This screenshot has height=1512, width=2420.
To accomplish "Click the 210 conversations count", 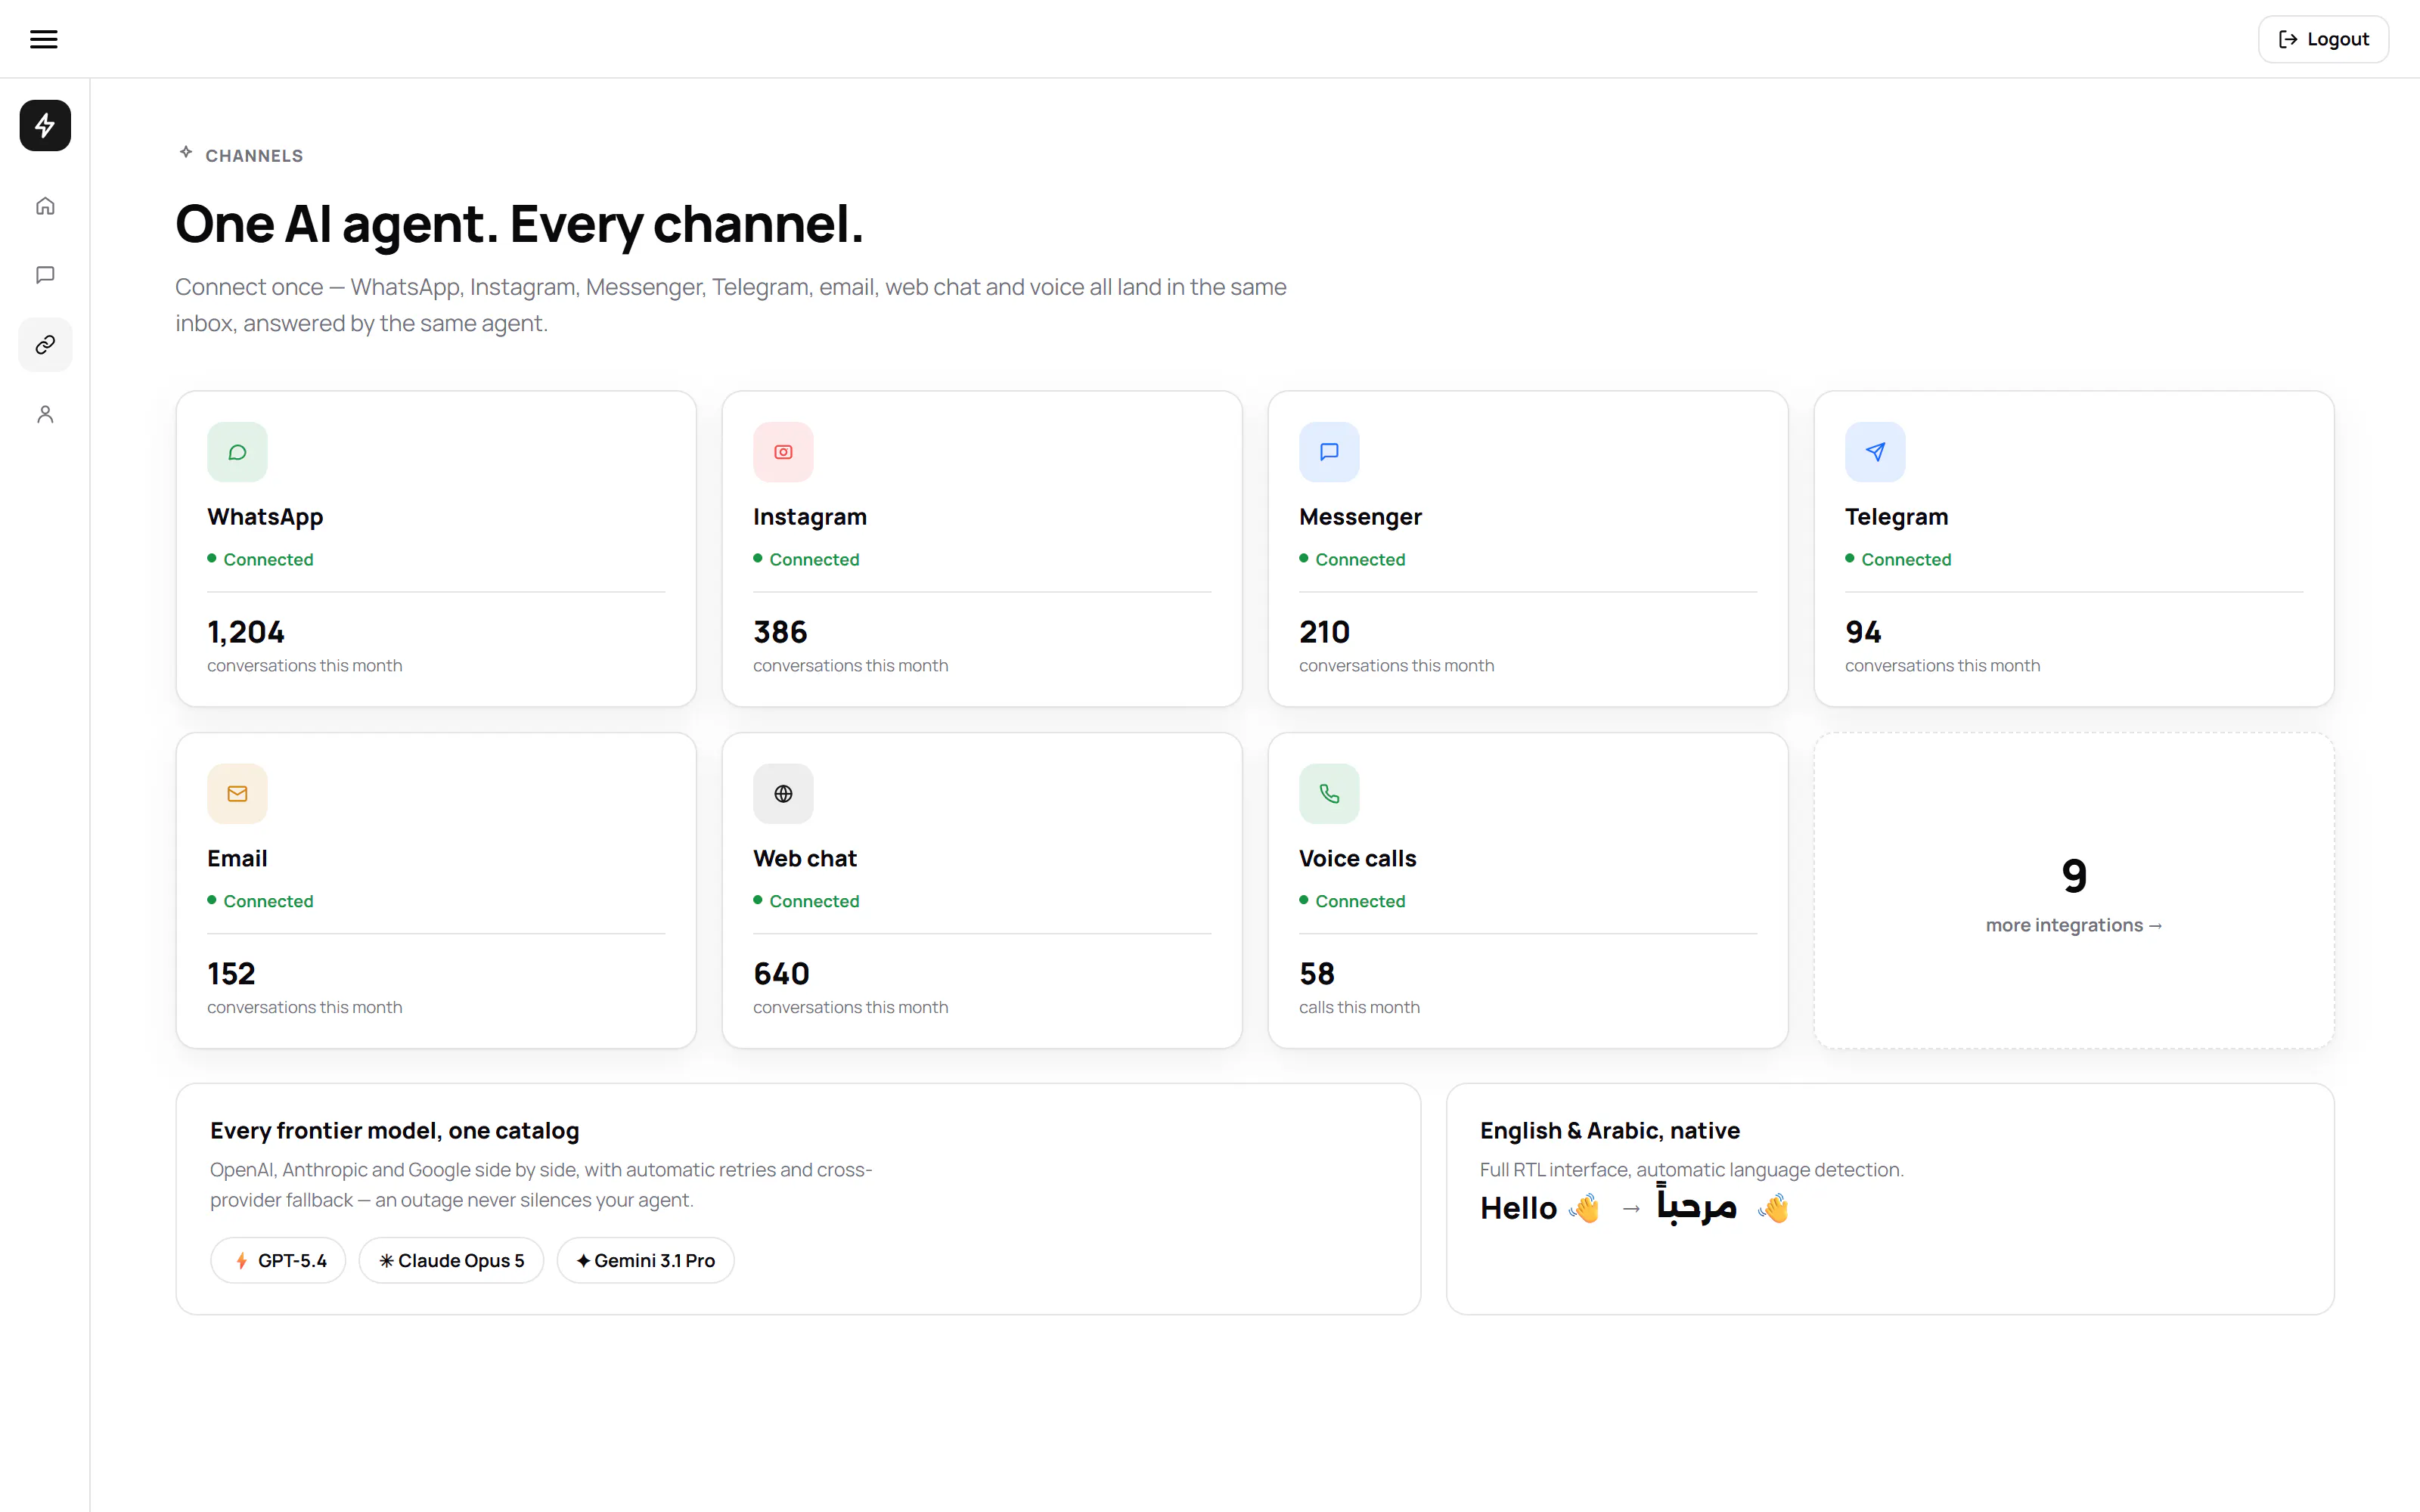I will 1324,632.
